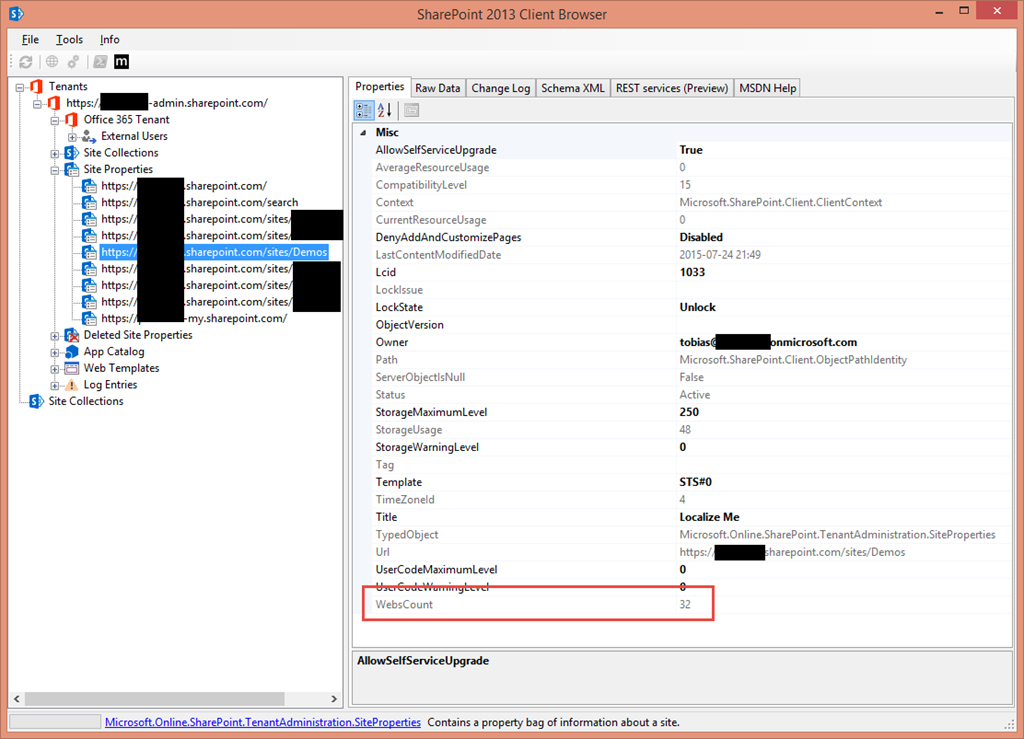Collapse the Tenants root node
Viewport: 1024px width, 739px height.
pos(22,86)
